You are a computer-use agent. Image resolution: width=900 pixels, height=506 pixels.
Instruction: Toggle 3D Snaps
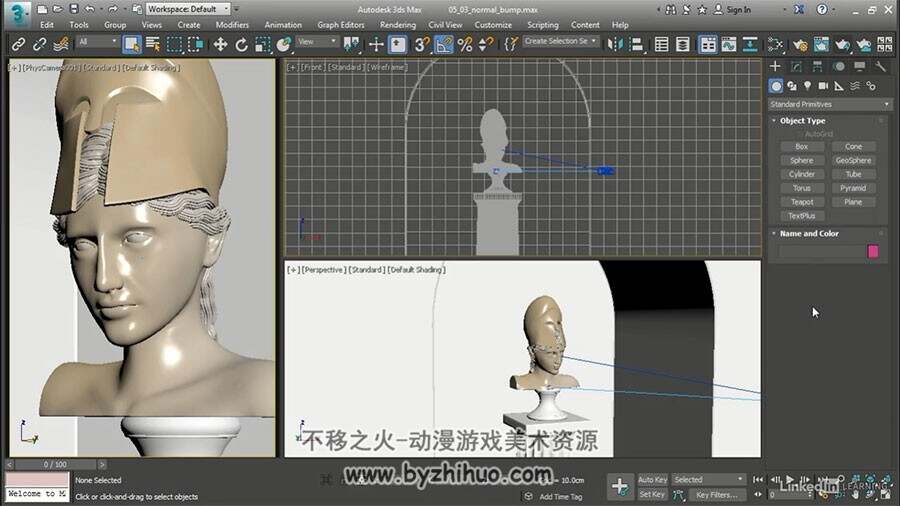pyautogui.click(x=422, y=44)
